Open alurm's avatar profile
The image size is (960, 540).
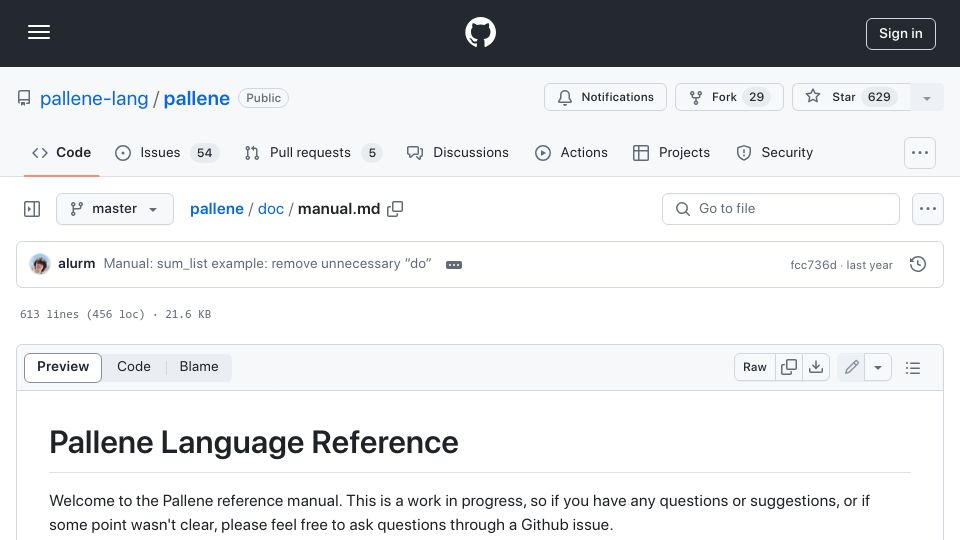click(40, 264)
